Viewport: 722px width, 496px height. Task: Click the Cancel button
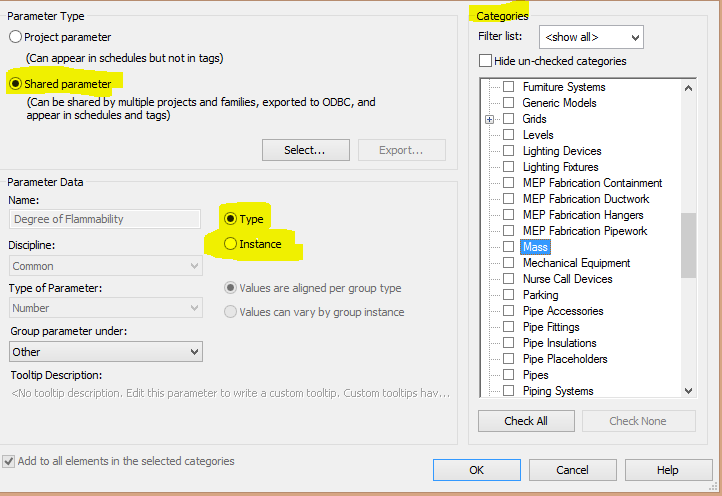coord(572,470)
